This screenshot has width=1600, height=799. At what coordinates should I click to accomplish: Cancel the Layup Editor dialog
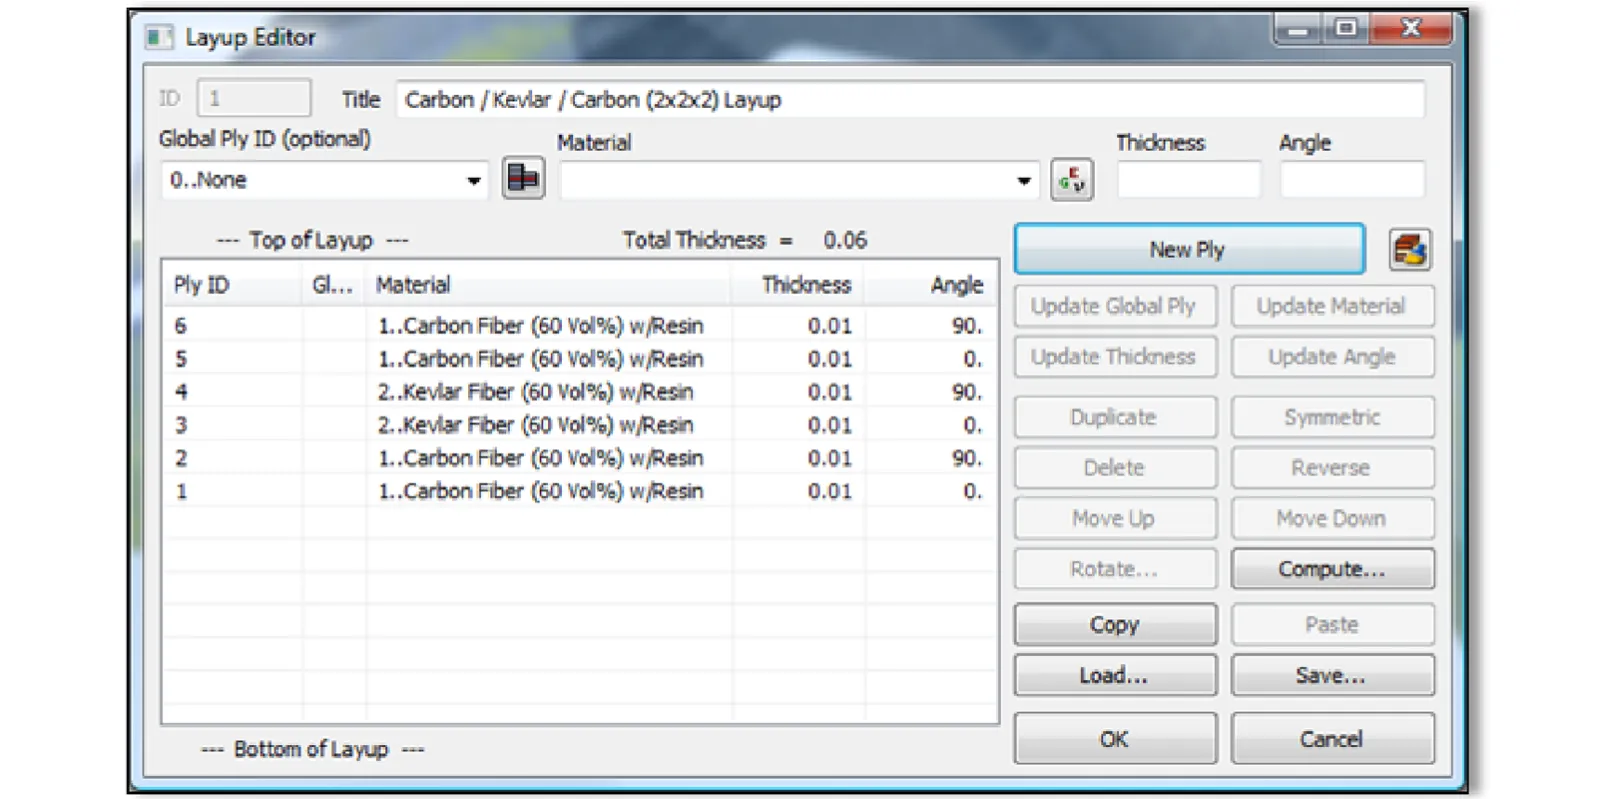1332,739
